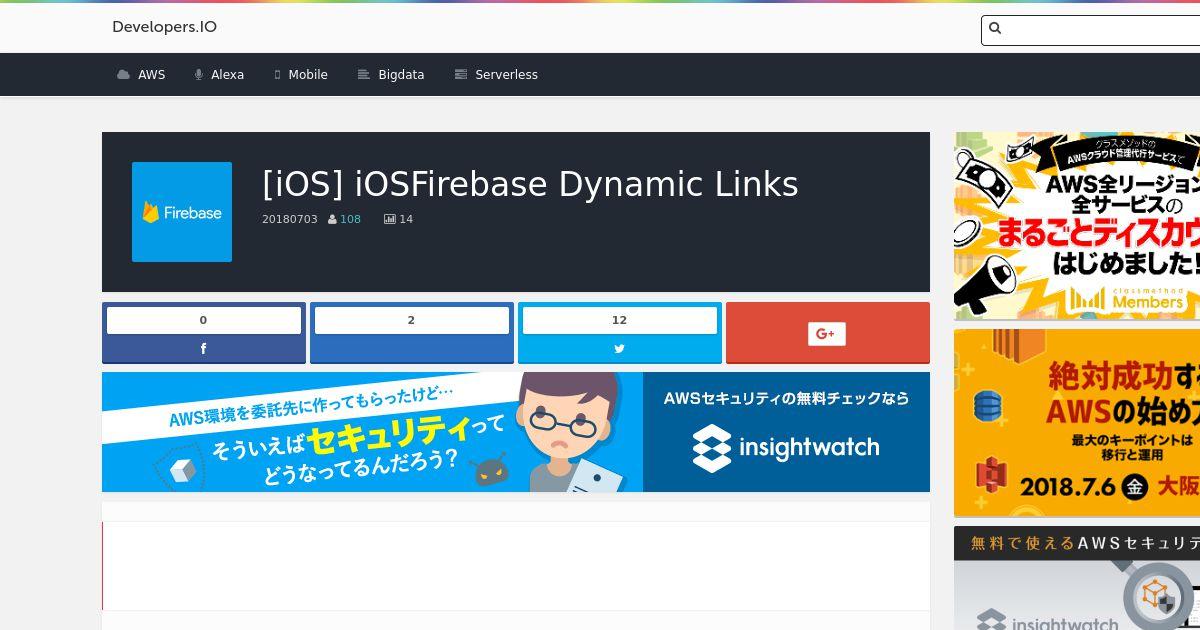Click the view count 14
The height and width of the screenshot is (630, 1200).
(x=406, y=219)
